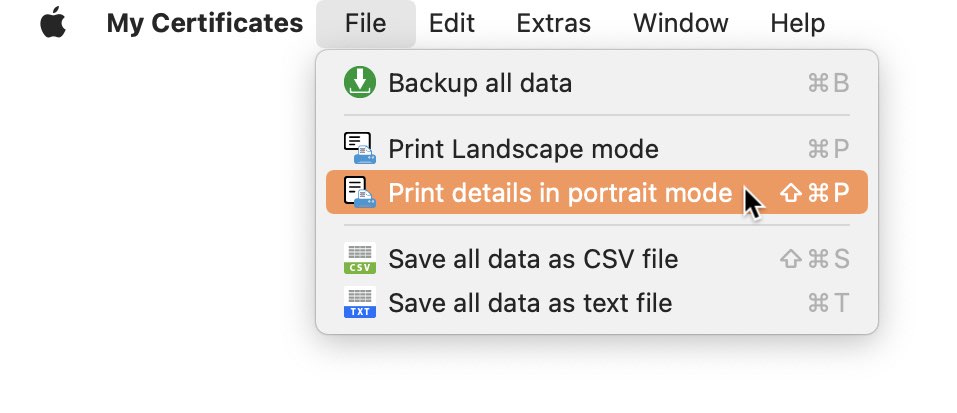Choose Save all data as text file
The width and height of the screenshot is (957, 413).
pyautogui.click(x=597, y=302)
